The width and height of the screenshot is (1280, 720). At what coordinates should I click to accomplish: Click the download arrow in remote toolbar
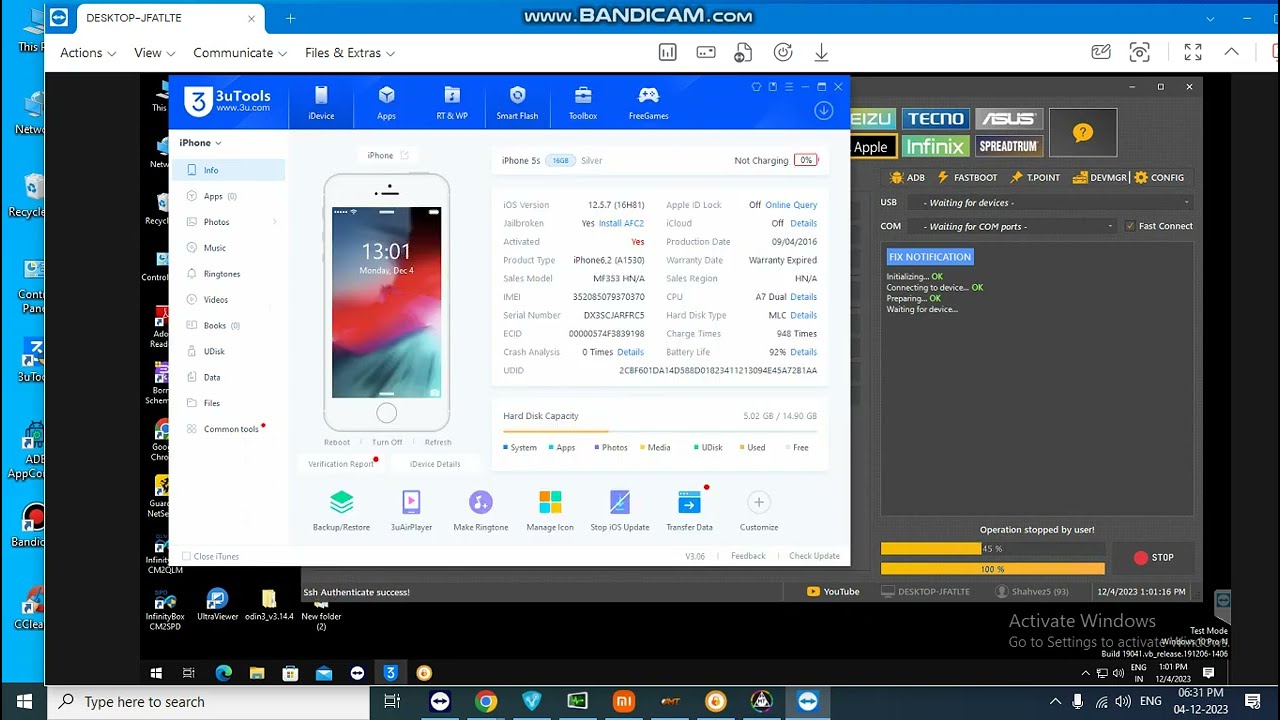coord(821,52)
